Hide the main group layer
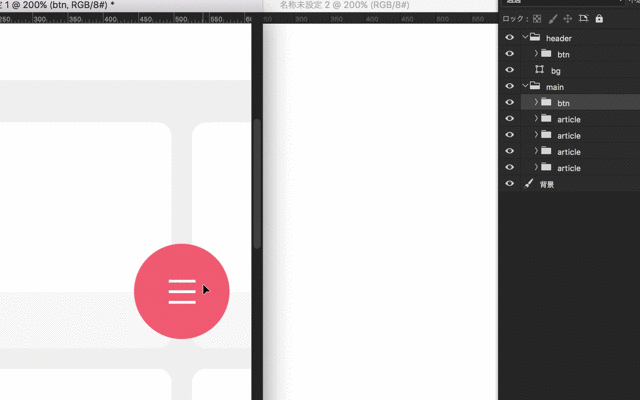640x400 pixels. [x=509, y=86]
